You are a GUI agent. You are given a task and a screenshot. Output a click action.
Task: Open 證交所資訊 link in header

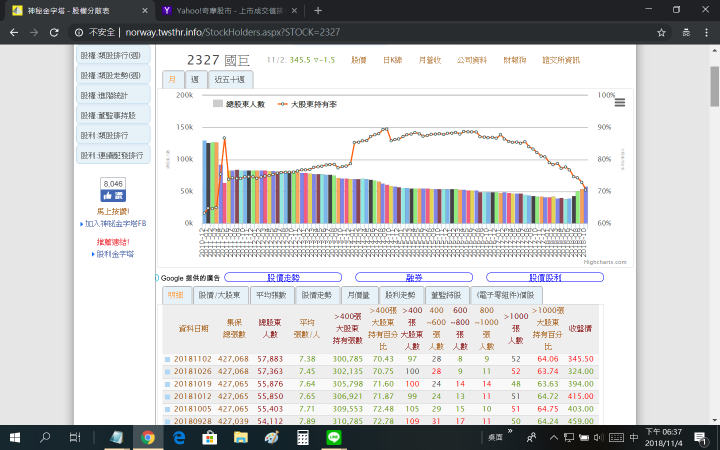[x=561, y=60]
